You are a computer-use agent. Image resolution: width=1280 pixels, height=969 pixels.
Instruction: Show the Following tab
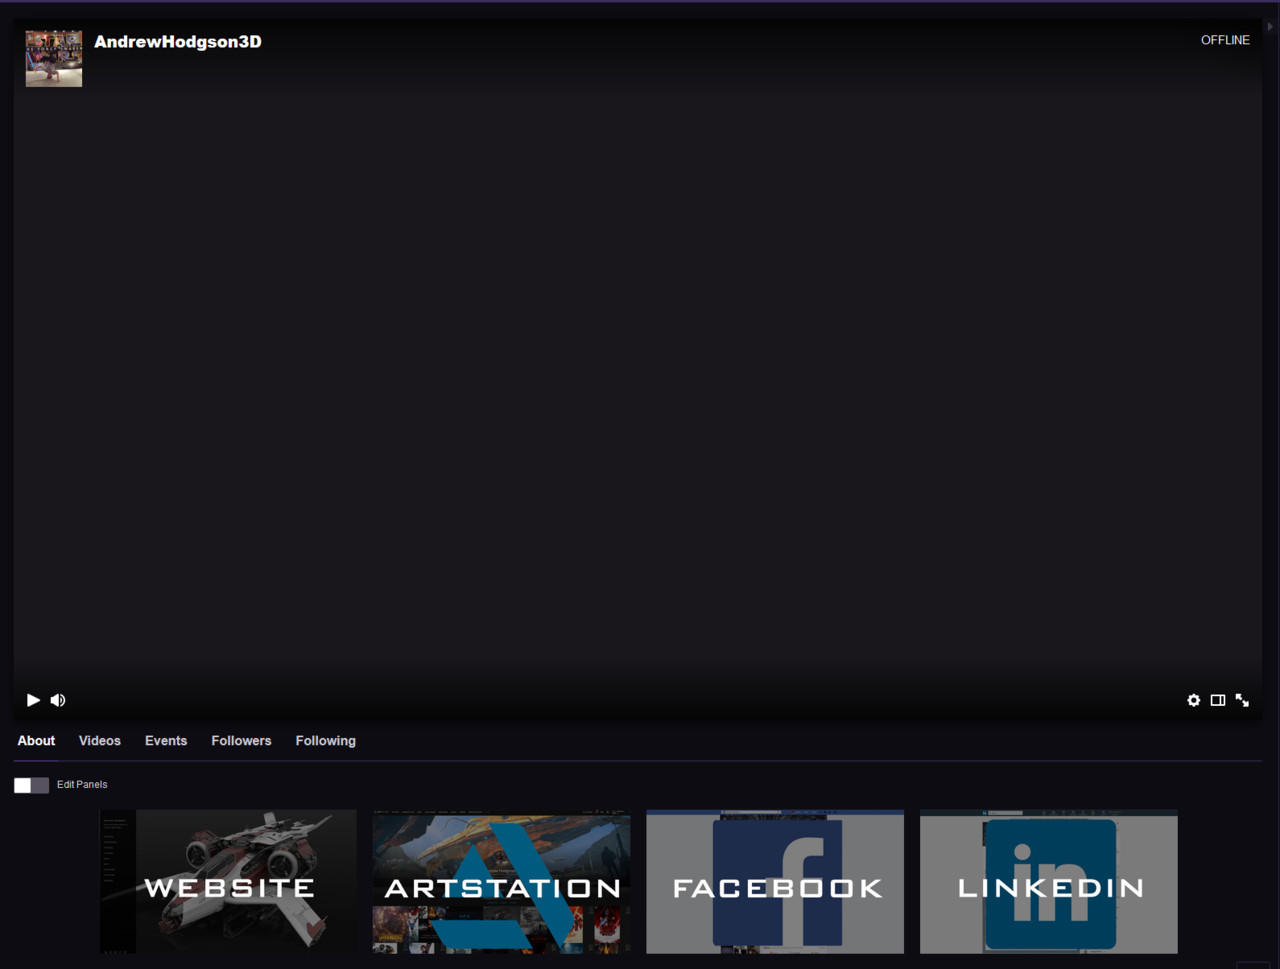click(326, 741)
